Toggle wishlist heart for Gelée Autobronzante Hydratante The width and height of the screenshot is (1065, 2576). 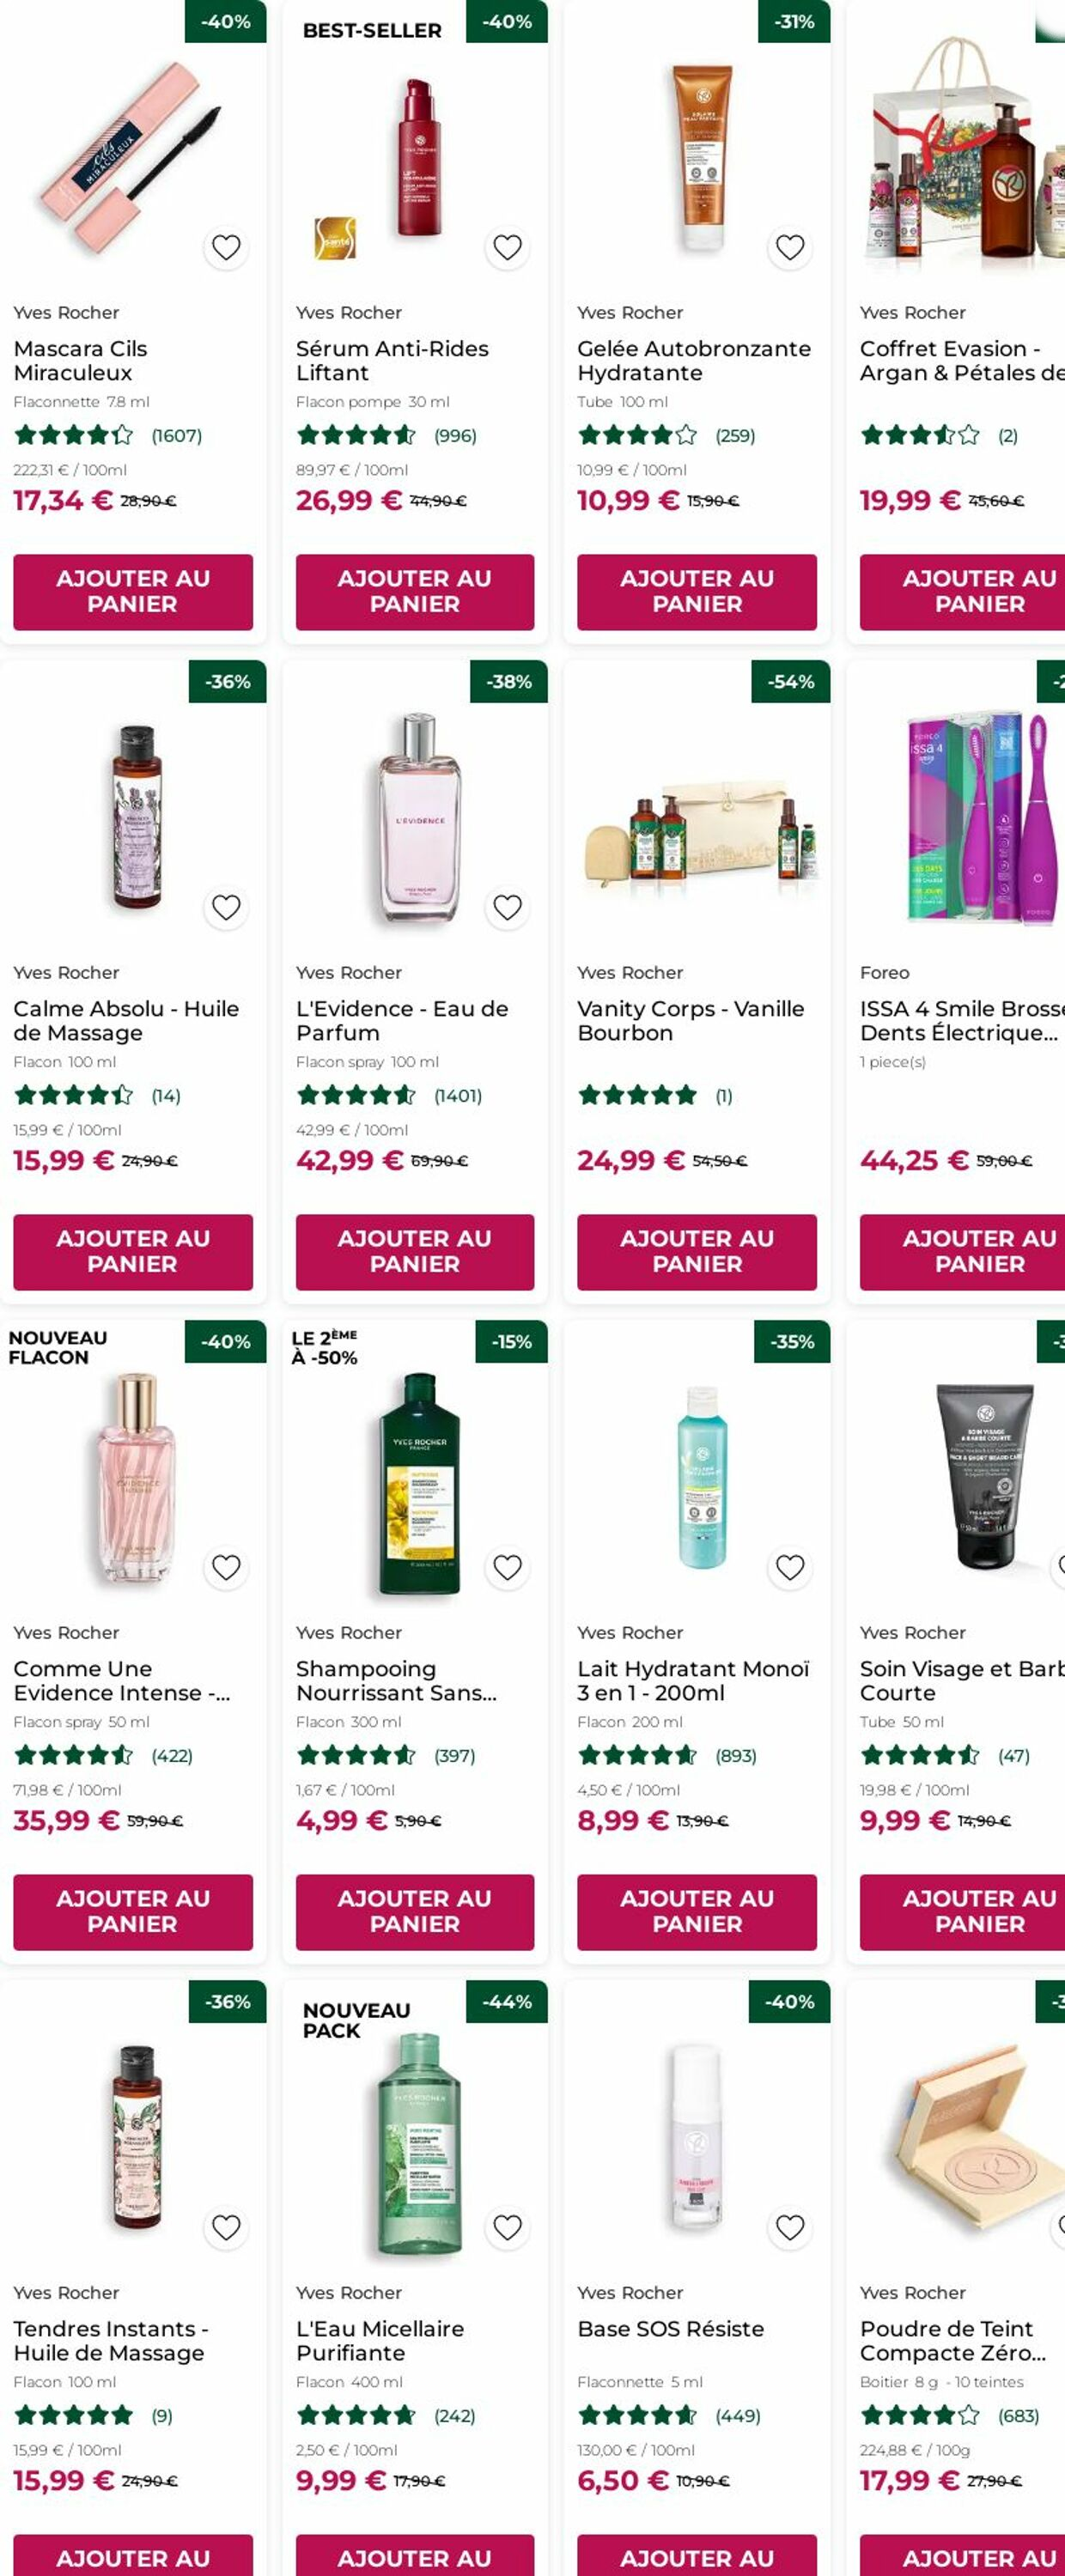click(790, 247)
